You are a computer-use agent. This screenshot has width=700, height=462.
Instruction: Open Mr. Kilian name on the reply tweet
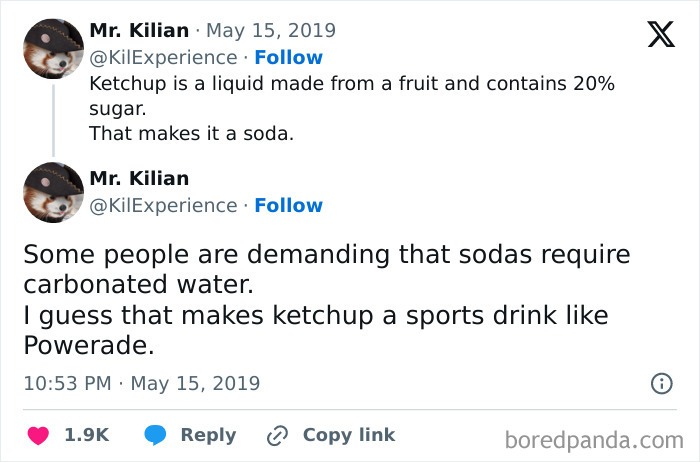click(x=139, y=179)
